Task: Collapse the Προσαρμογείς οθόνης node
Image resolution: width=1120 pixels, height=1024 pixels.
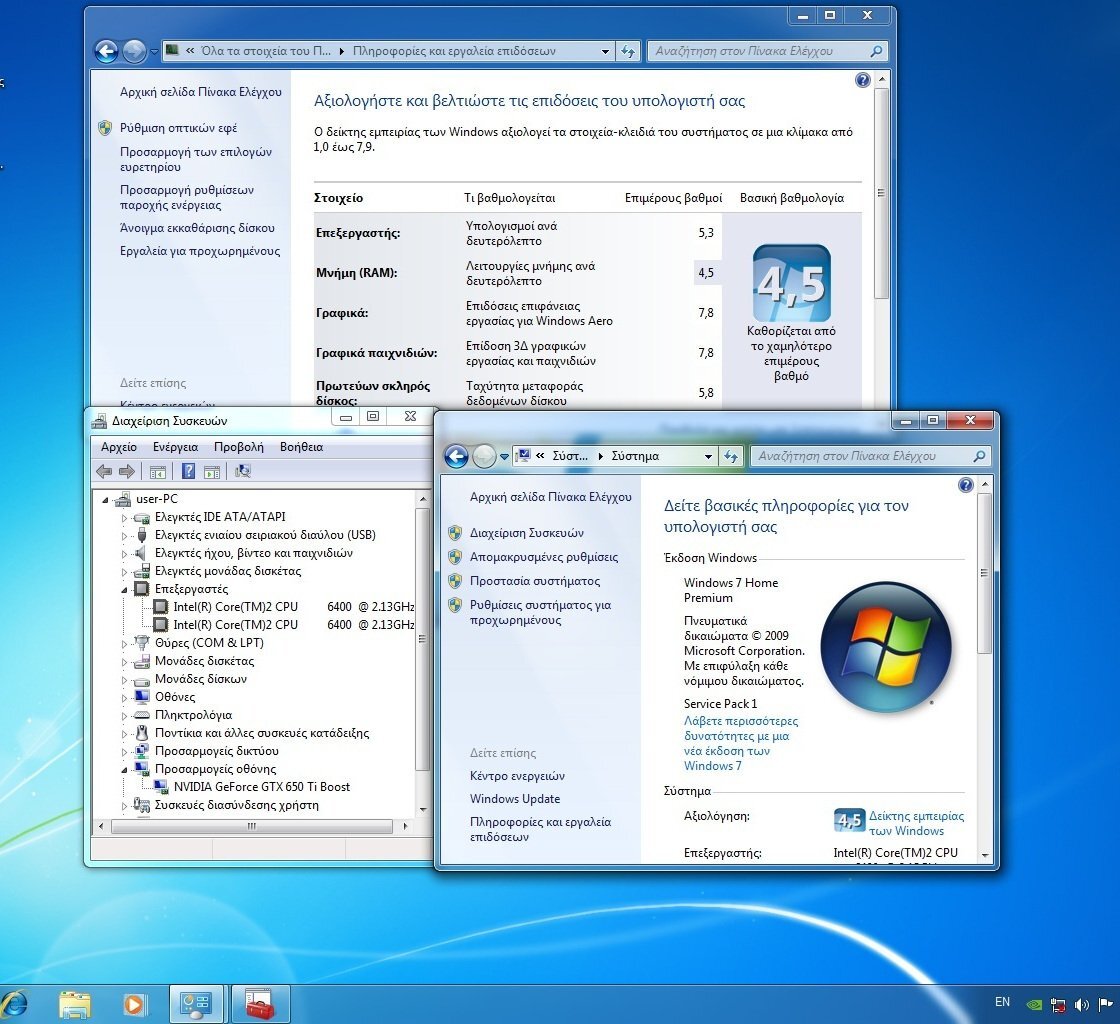Action: coord(124,770)
